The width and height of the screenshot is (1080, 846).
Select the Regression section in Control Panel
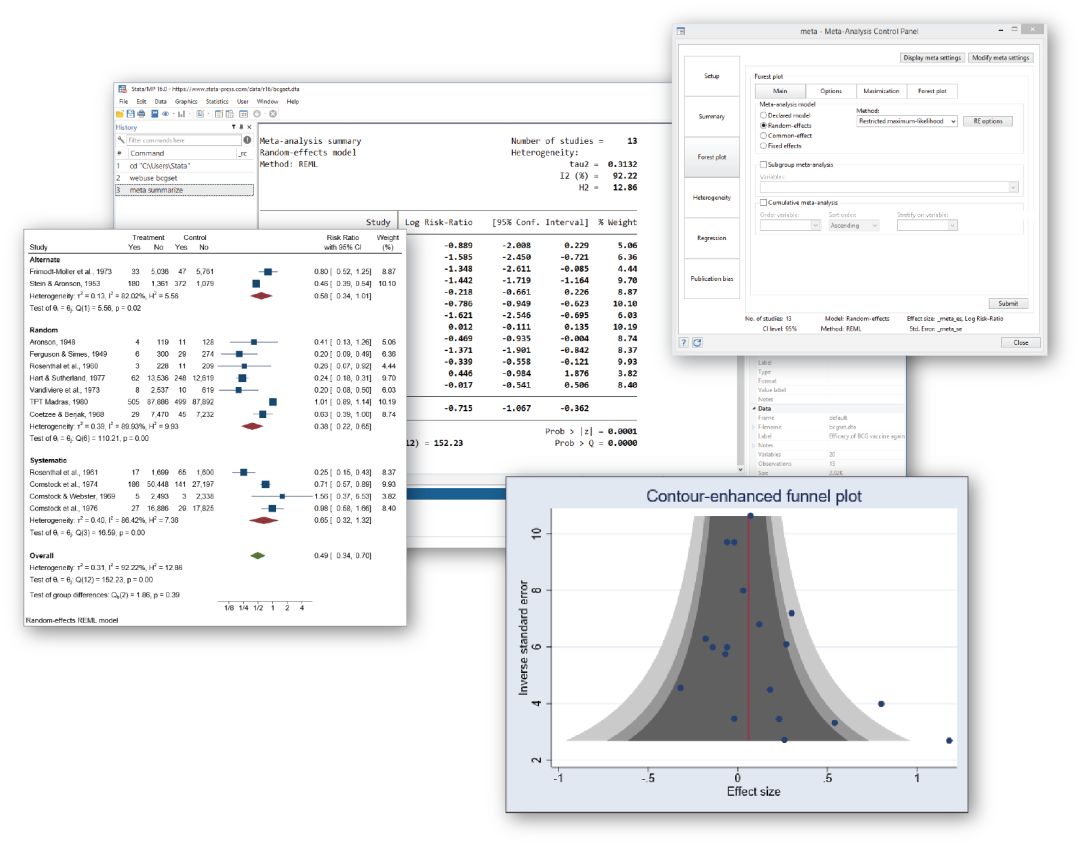tap(712, 238)
